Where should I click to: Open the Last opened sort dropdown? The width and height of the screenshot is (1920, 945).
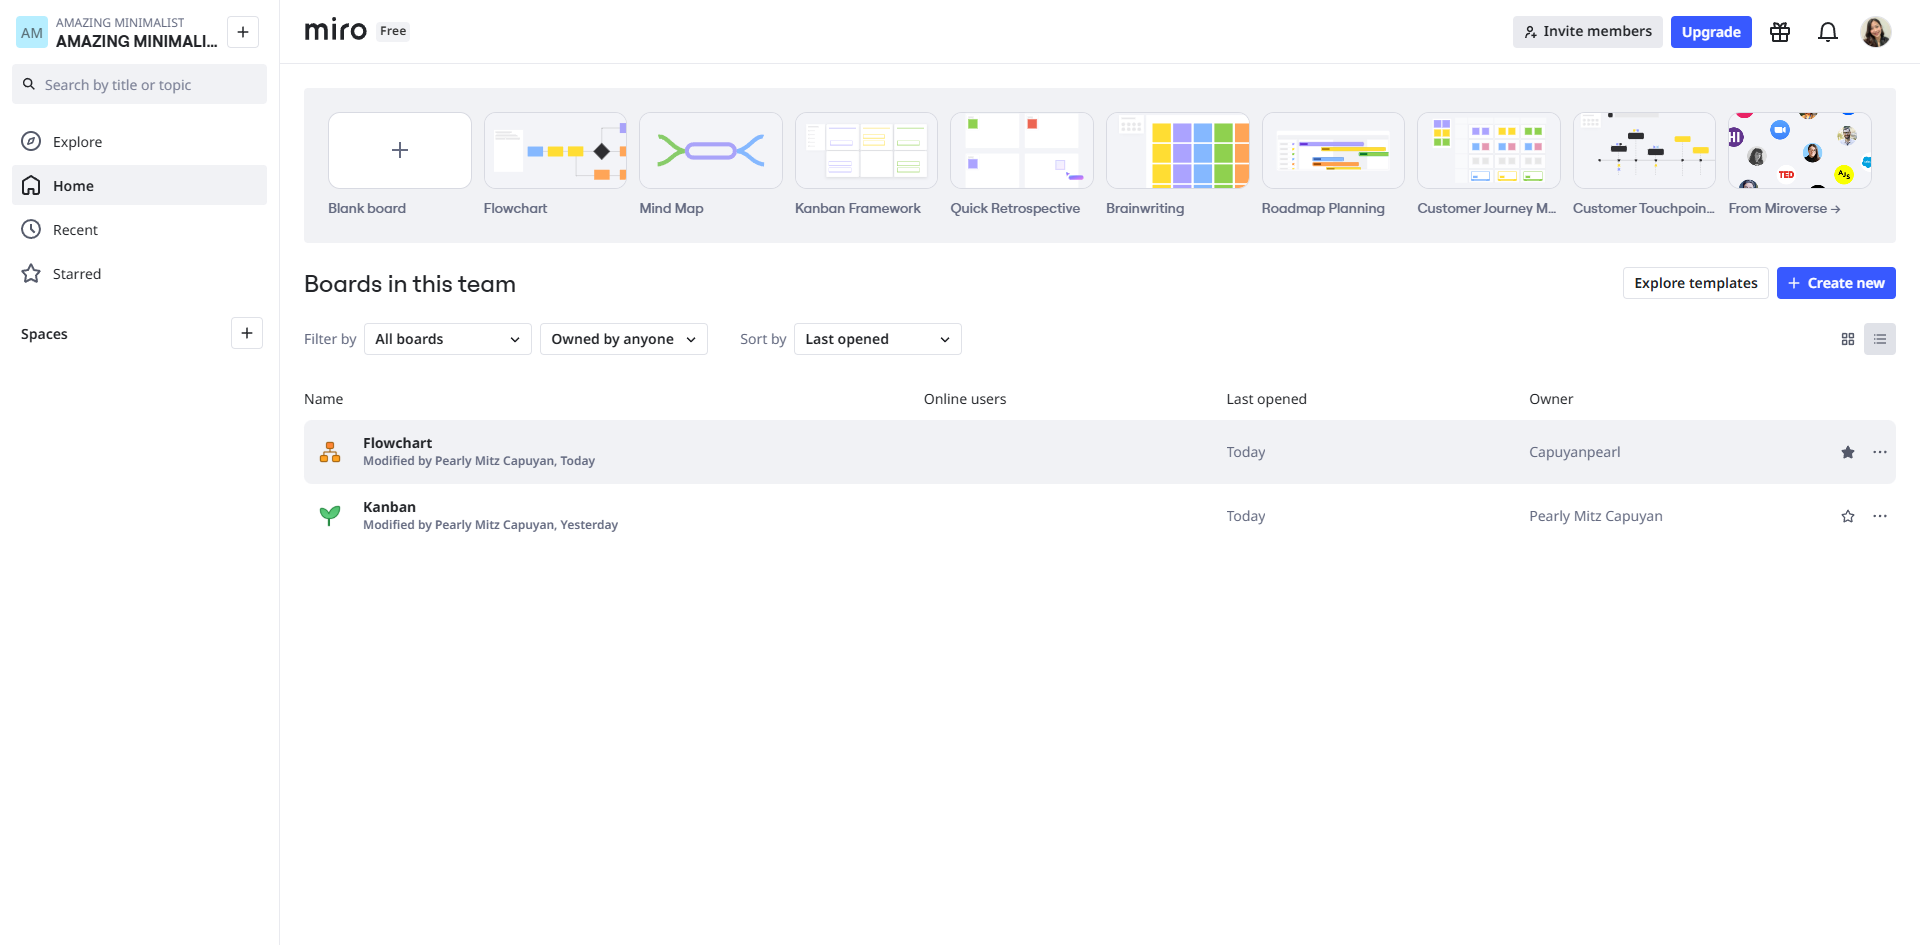pyautogui.click(x=877, y=339)
